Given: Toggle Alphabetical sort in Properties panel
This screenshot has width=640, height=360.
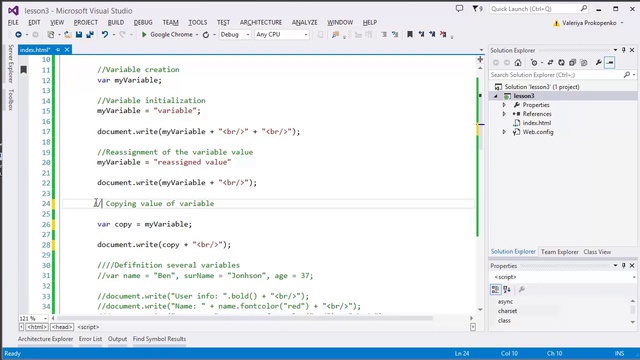Looking at the screenshot, I should (x=507, y=289).
